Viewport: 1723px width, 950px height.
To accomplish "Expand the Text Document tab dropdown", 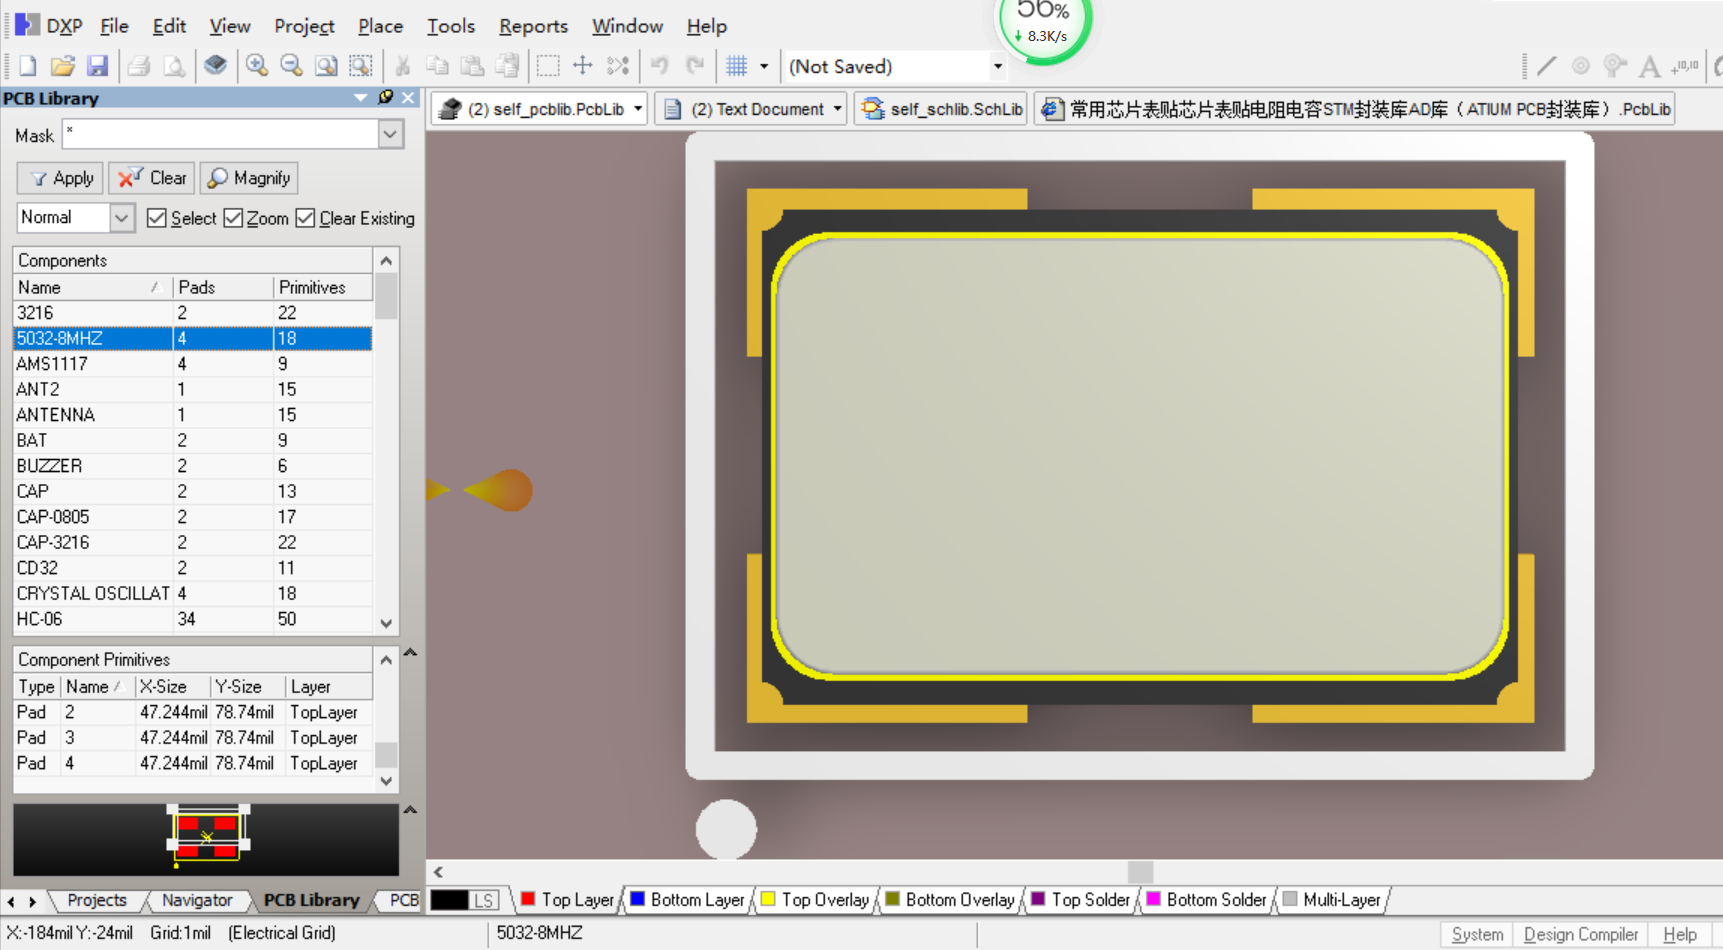I will pyautogui.click(x=837, y=109).
